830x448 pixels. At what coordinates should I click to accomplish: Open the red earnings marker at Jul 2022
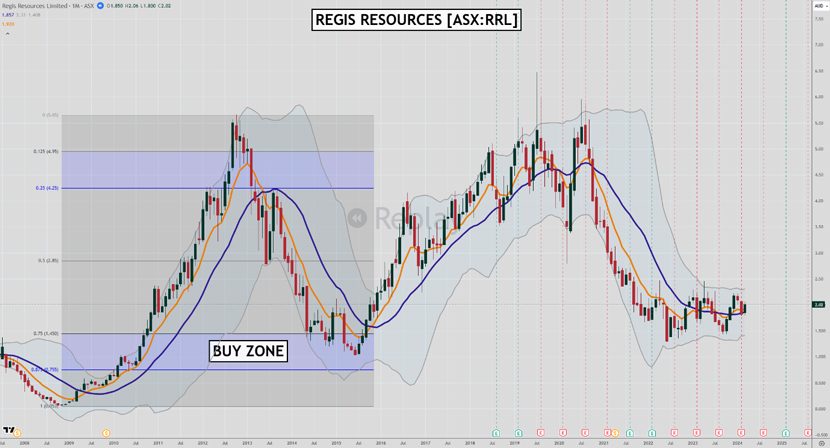tap(674, 433)
